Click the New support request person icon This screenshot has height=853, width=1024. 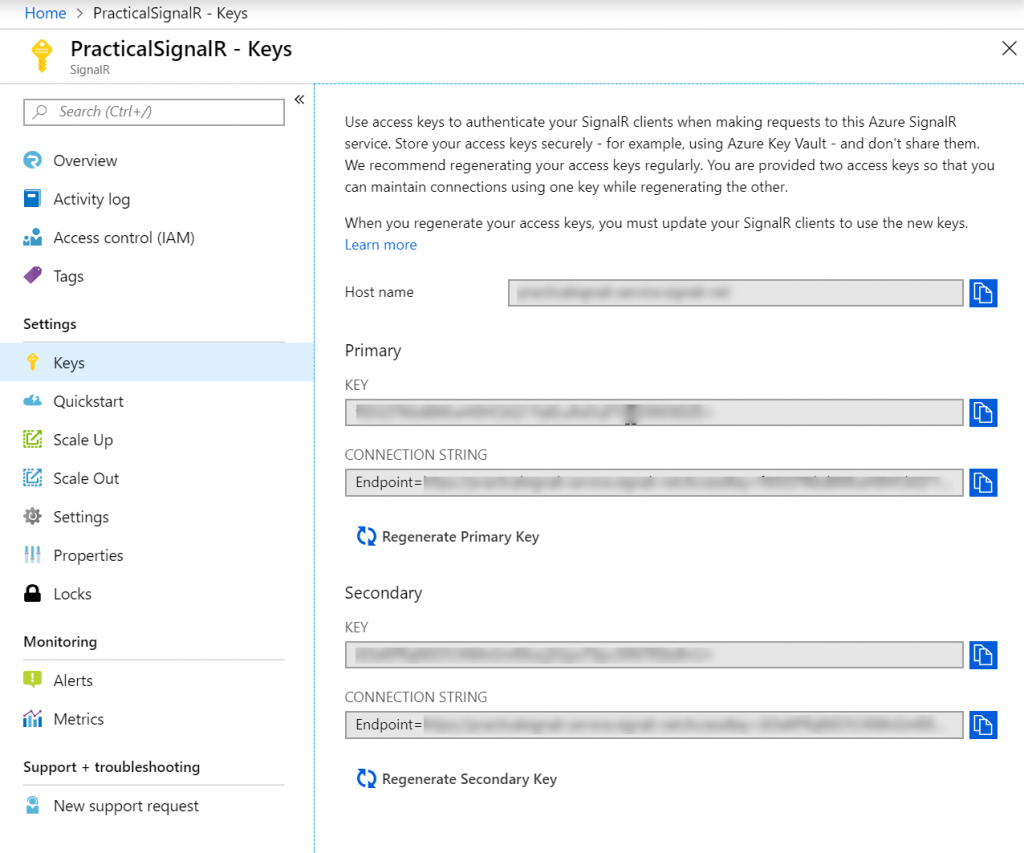pos(33,805)
